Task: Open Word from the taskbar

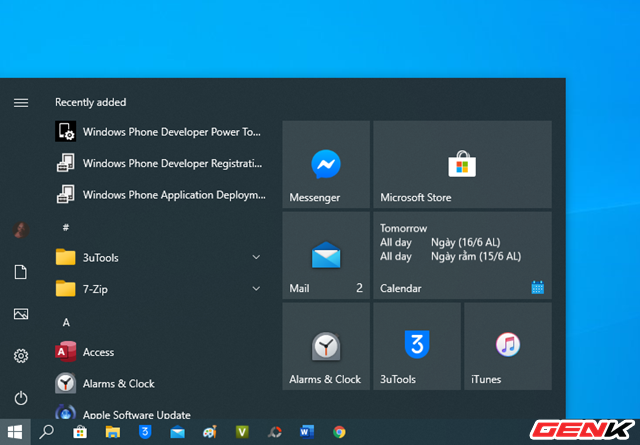Action: pos(307,432)
